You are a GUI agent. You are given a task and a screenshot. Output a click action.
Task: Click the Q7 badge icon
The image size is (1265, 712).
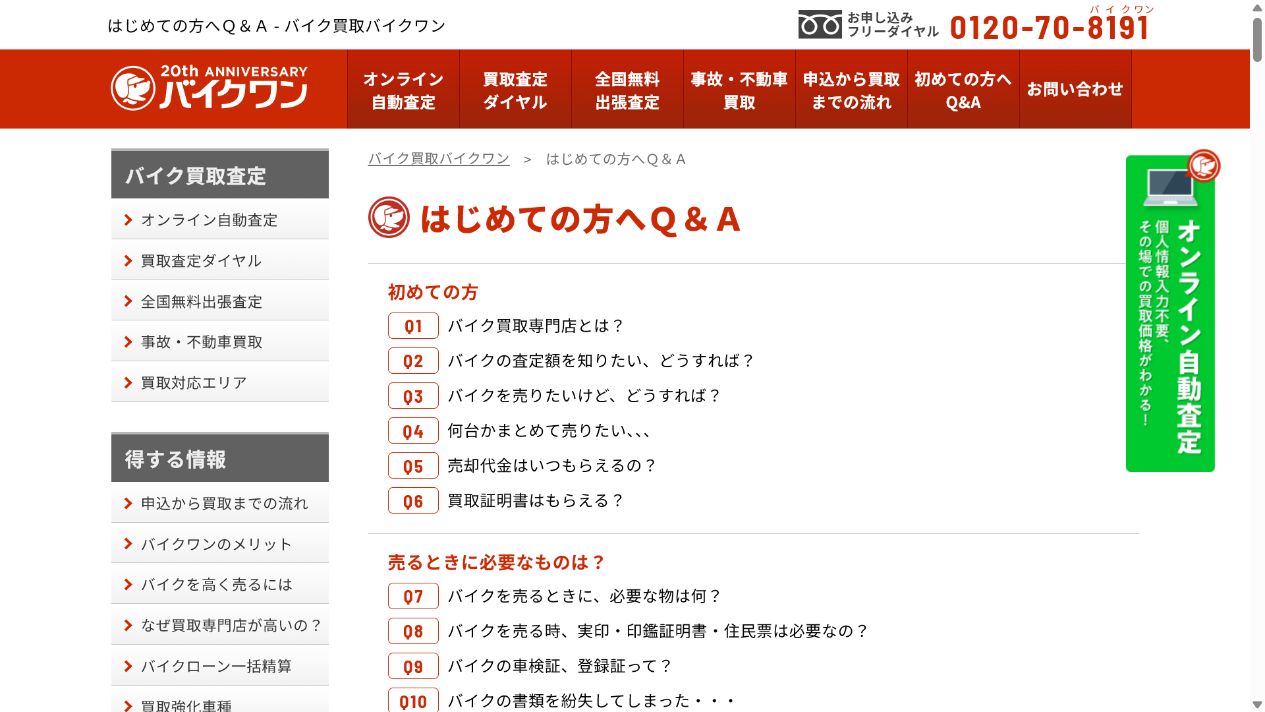pyautogui.click(x=413, y=596)
